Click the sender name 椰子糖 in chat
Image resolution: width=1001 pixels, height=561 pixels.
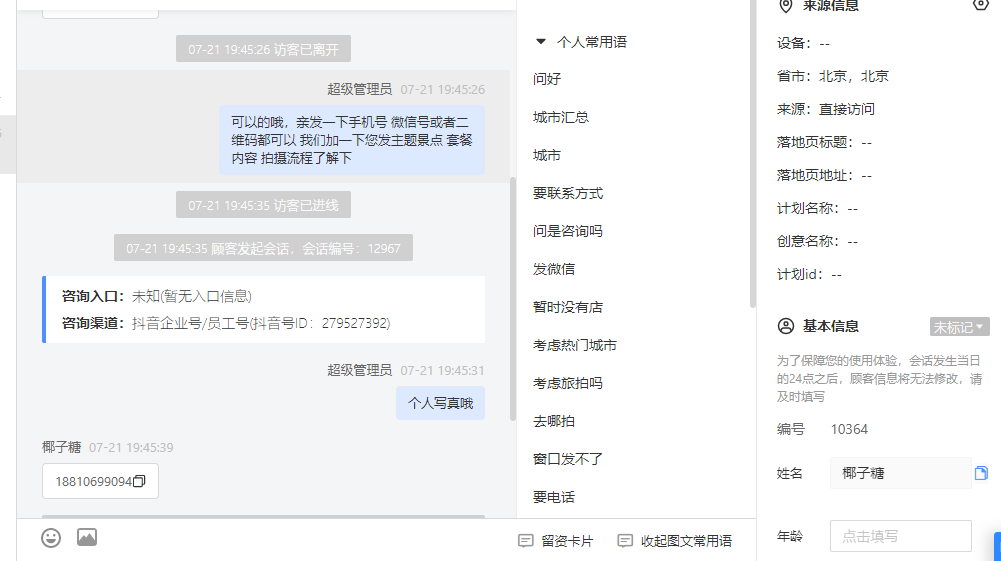tap(61, 447)
